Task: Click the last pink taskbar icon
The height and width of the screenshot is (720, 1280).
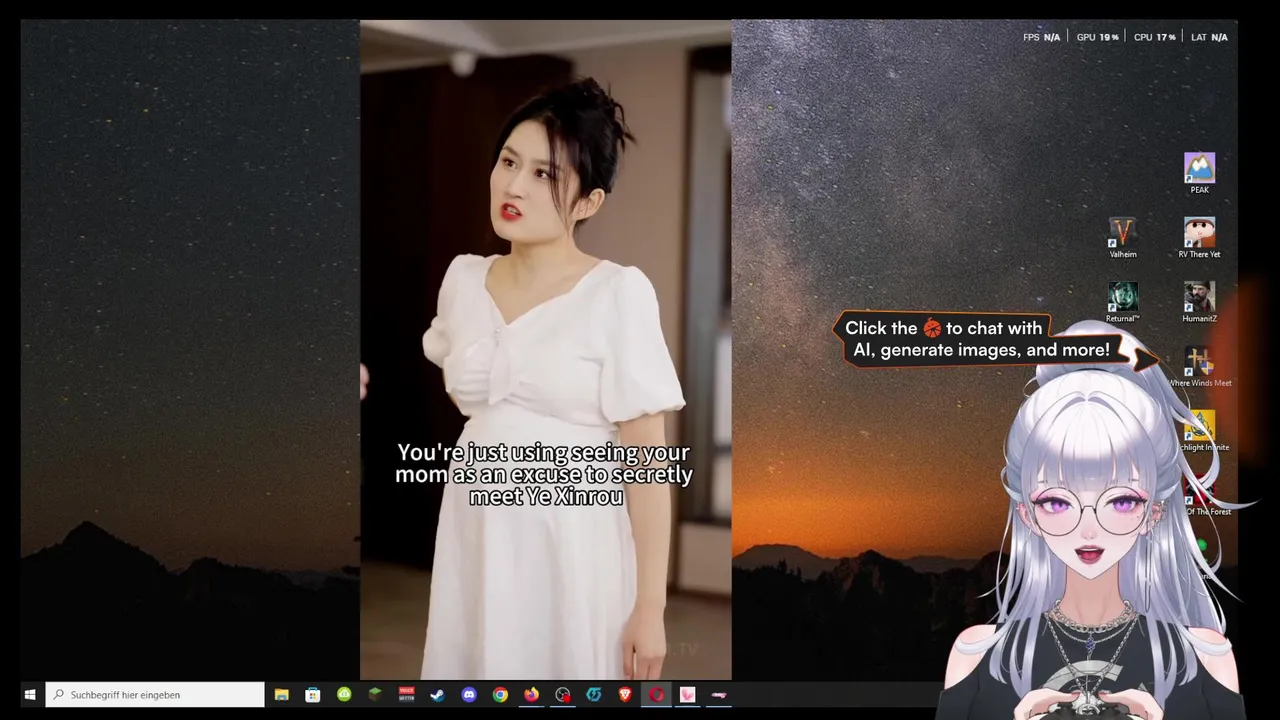Action: click(719, 695)
